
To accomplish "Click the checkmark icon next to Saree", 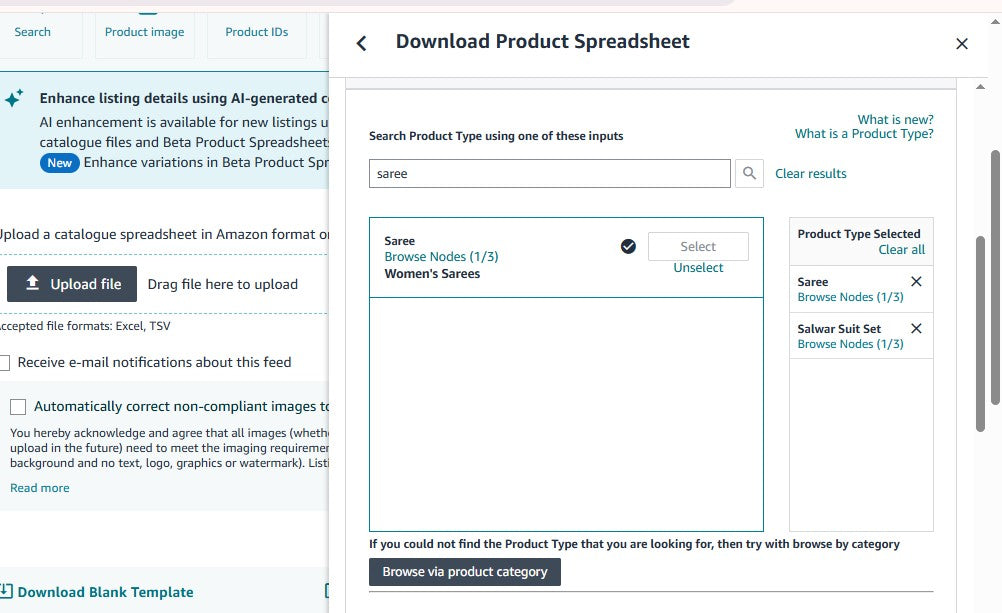I will coord(628,246).
